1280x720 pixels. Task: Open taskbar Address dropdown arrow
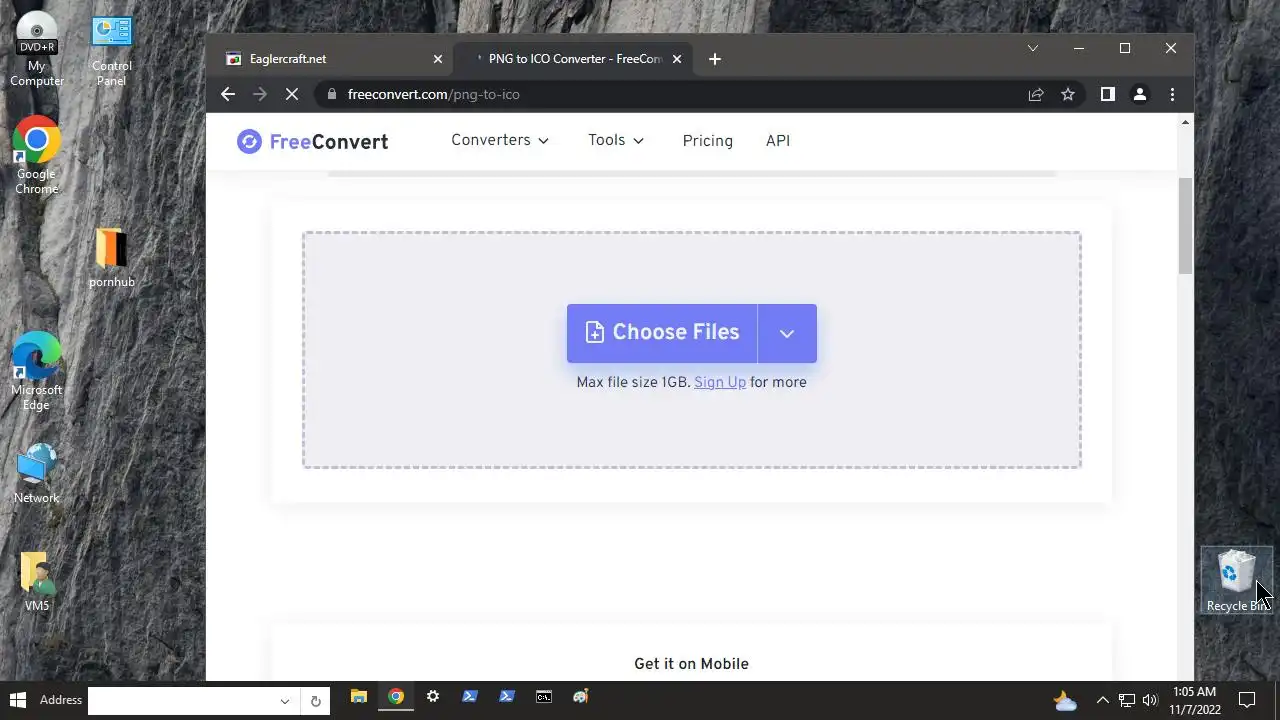[285, 701]
